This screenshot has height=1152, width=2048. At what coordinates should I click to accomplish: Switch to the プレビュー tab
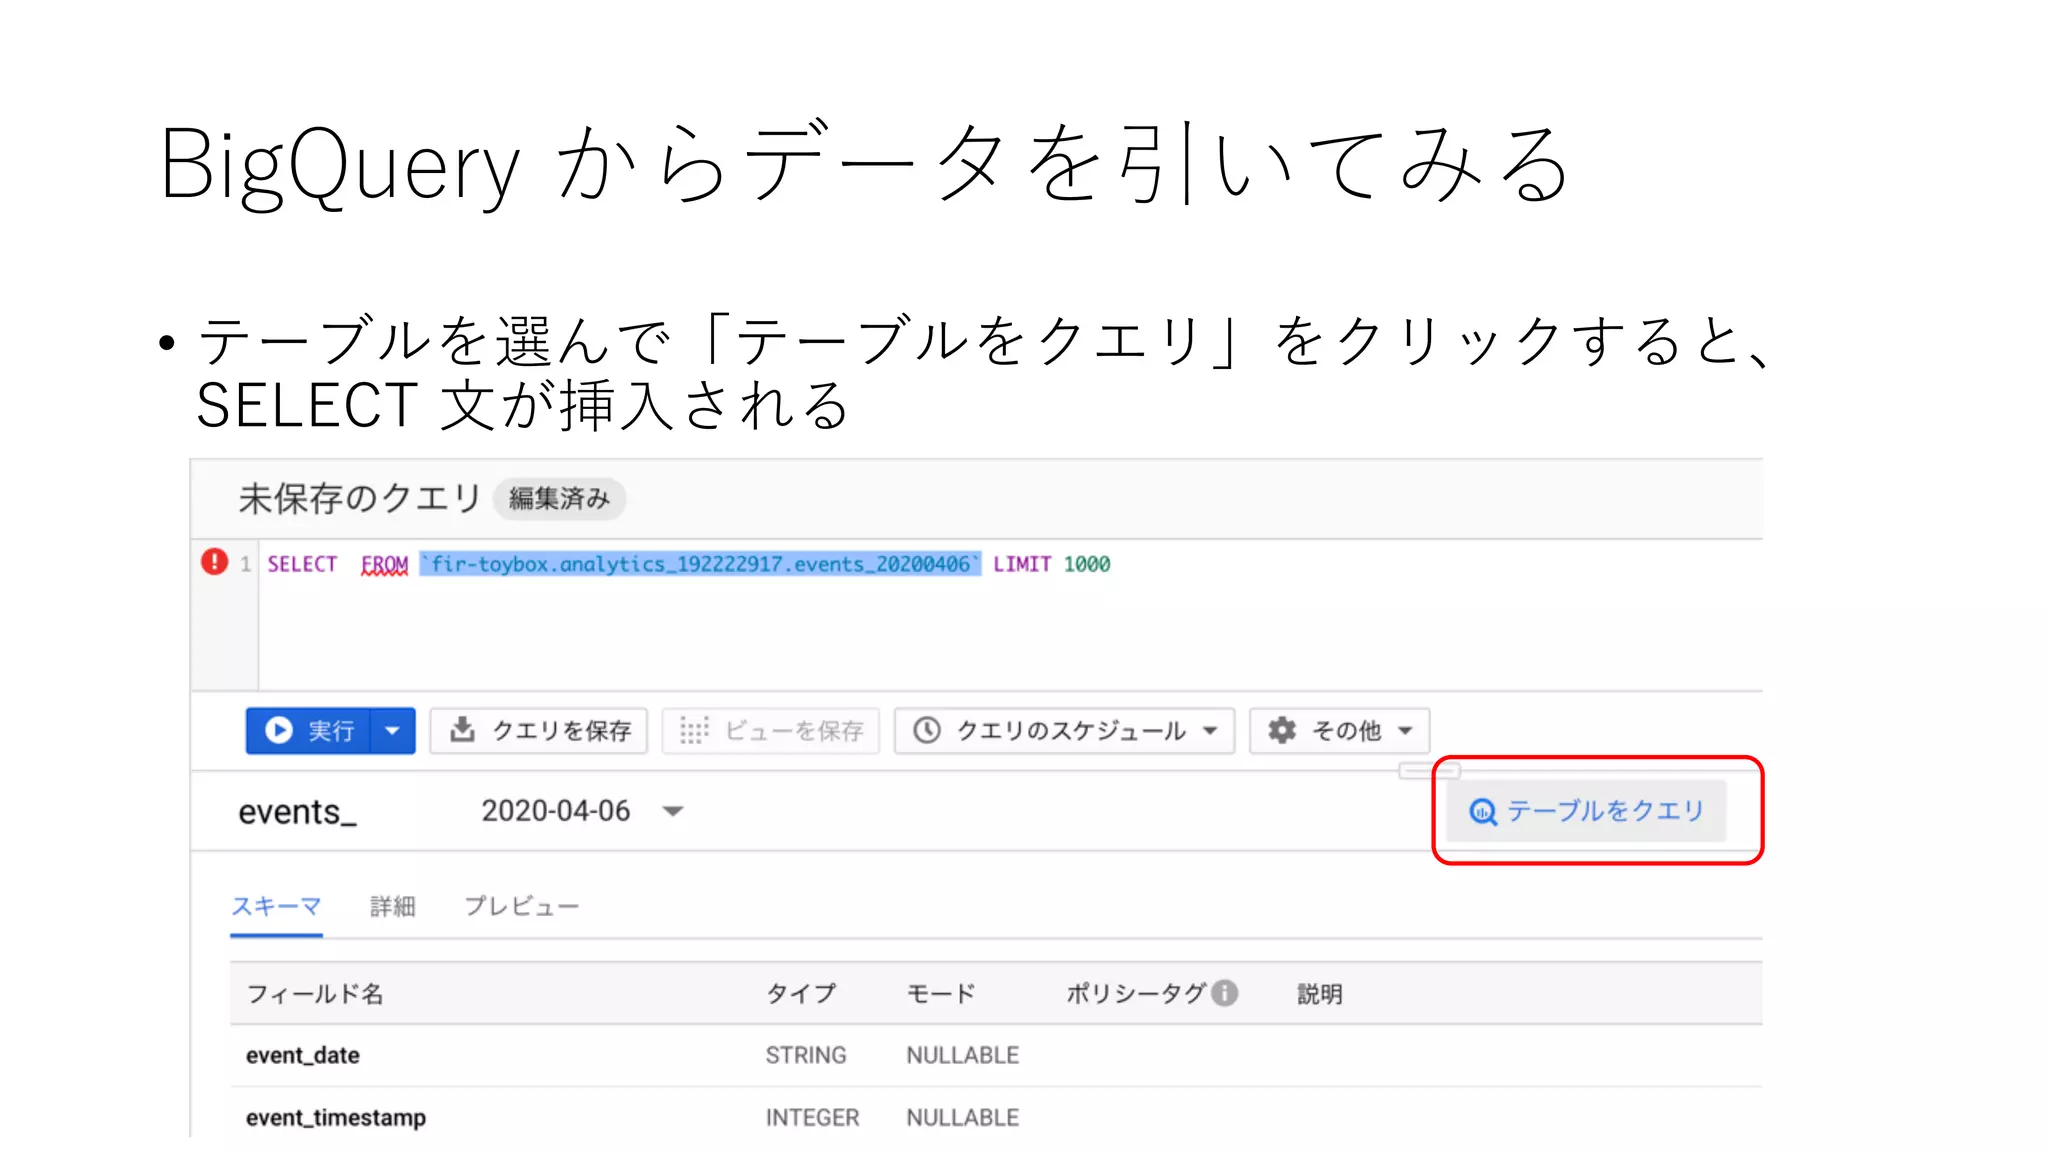click(x=521, y=906)
